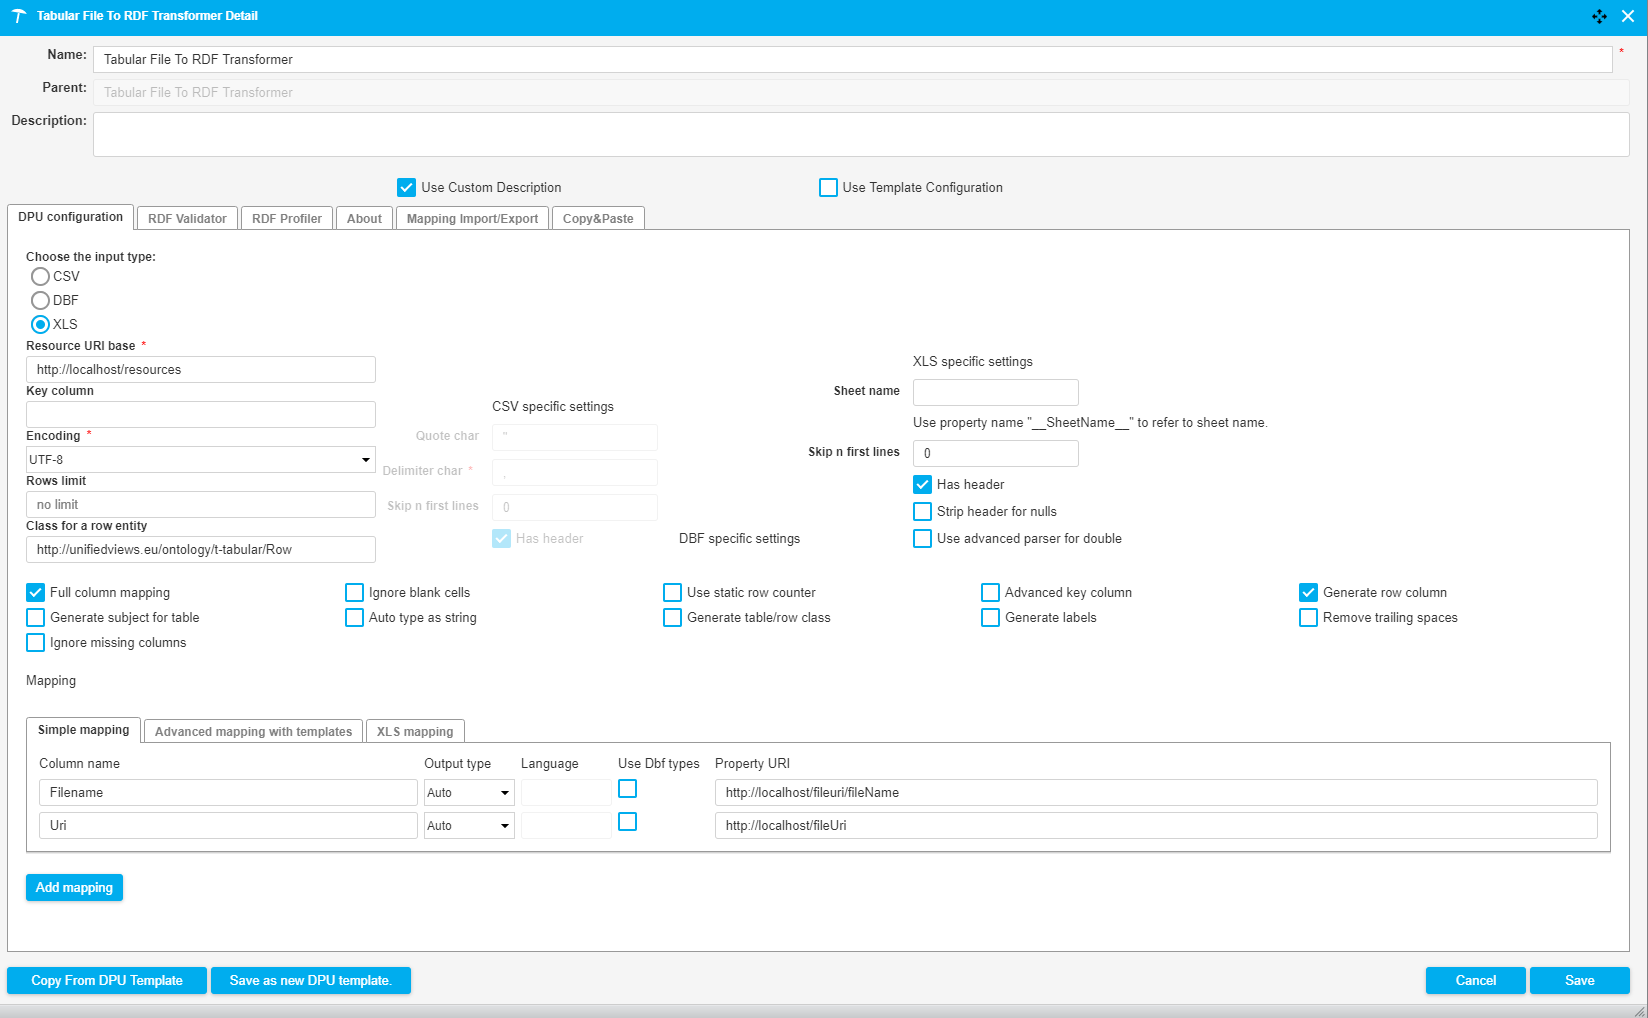Select the CSV input type
The height and width of the screenshot is (1018, 1648).
click(40, 276)
